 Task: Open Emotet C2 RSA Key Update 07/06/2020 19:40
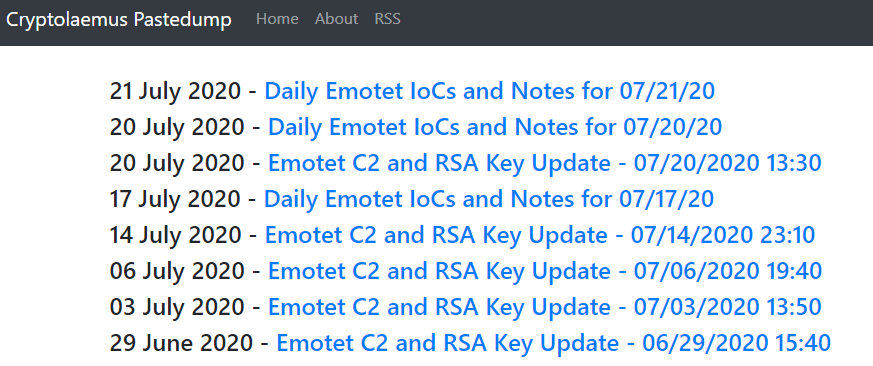pos(545,271)
